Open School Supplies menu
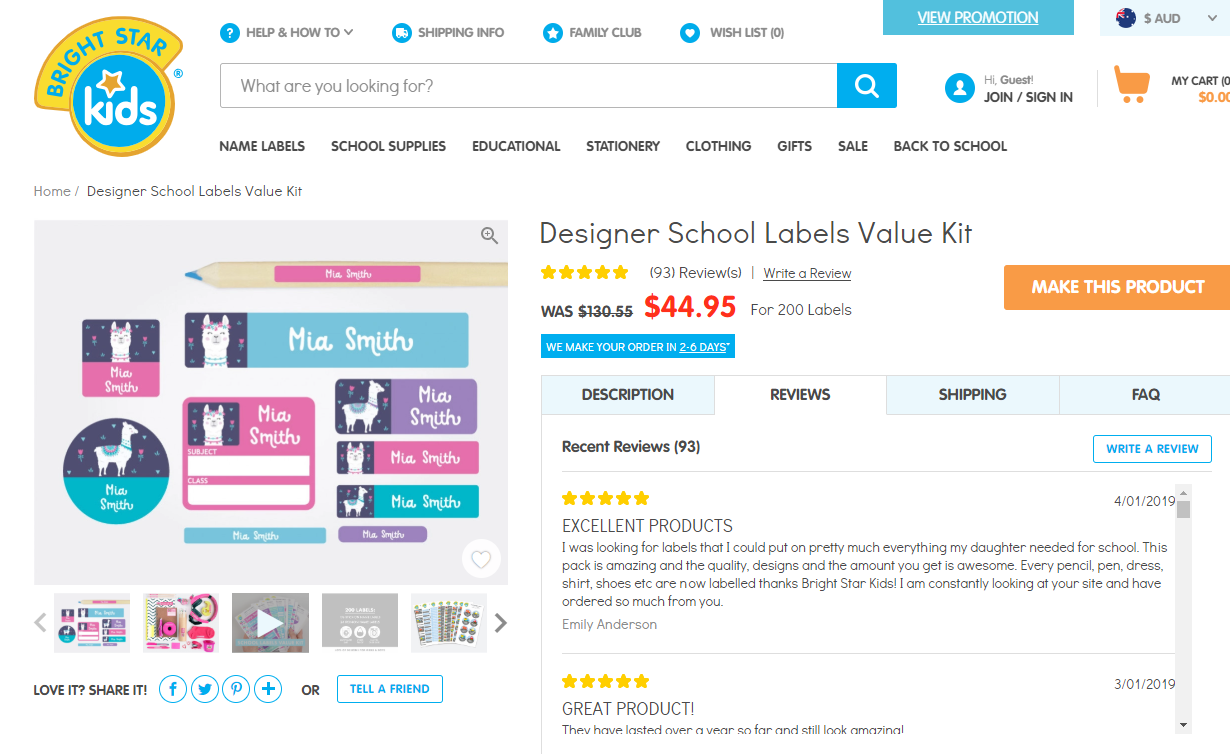1230x754 pixels. pyautogui.click(x=388, y=146)
